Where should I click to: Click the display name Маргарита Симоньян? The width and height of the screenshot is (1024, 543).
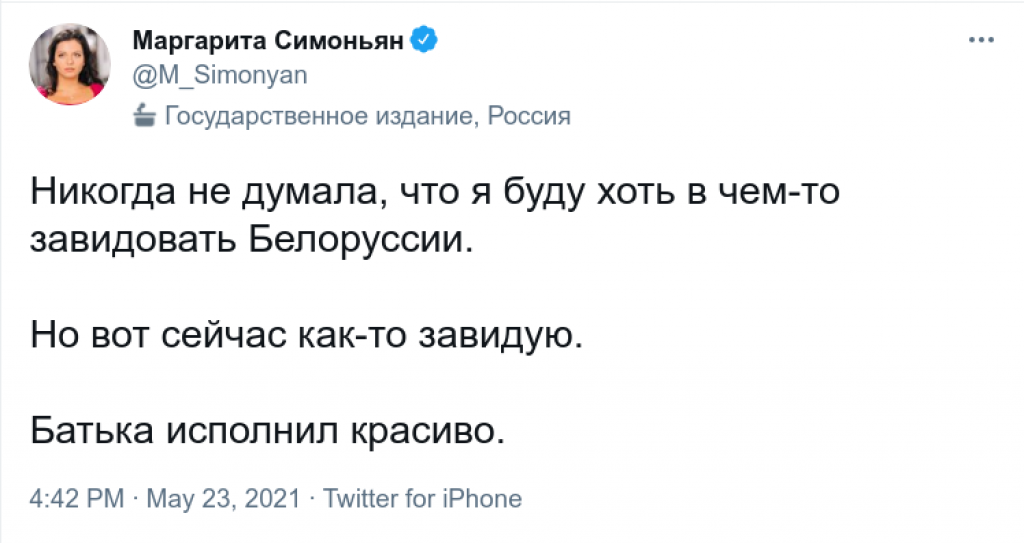click(x=268, y=41)
